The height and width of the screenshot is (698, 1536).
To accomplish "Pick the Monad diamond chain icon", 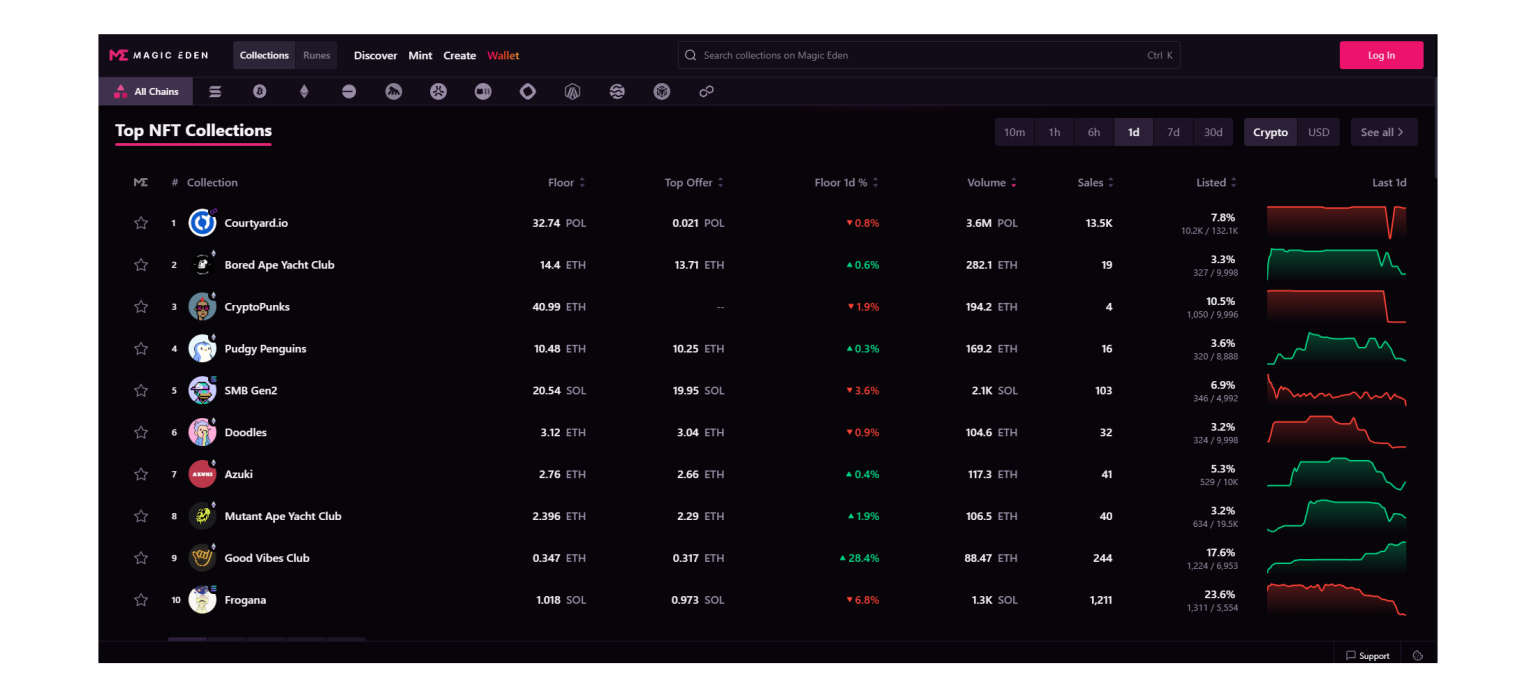I will tap(528, 92).
